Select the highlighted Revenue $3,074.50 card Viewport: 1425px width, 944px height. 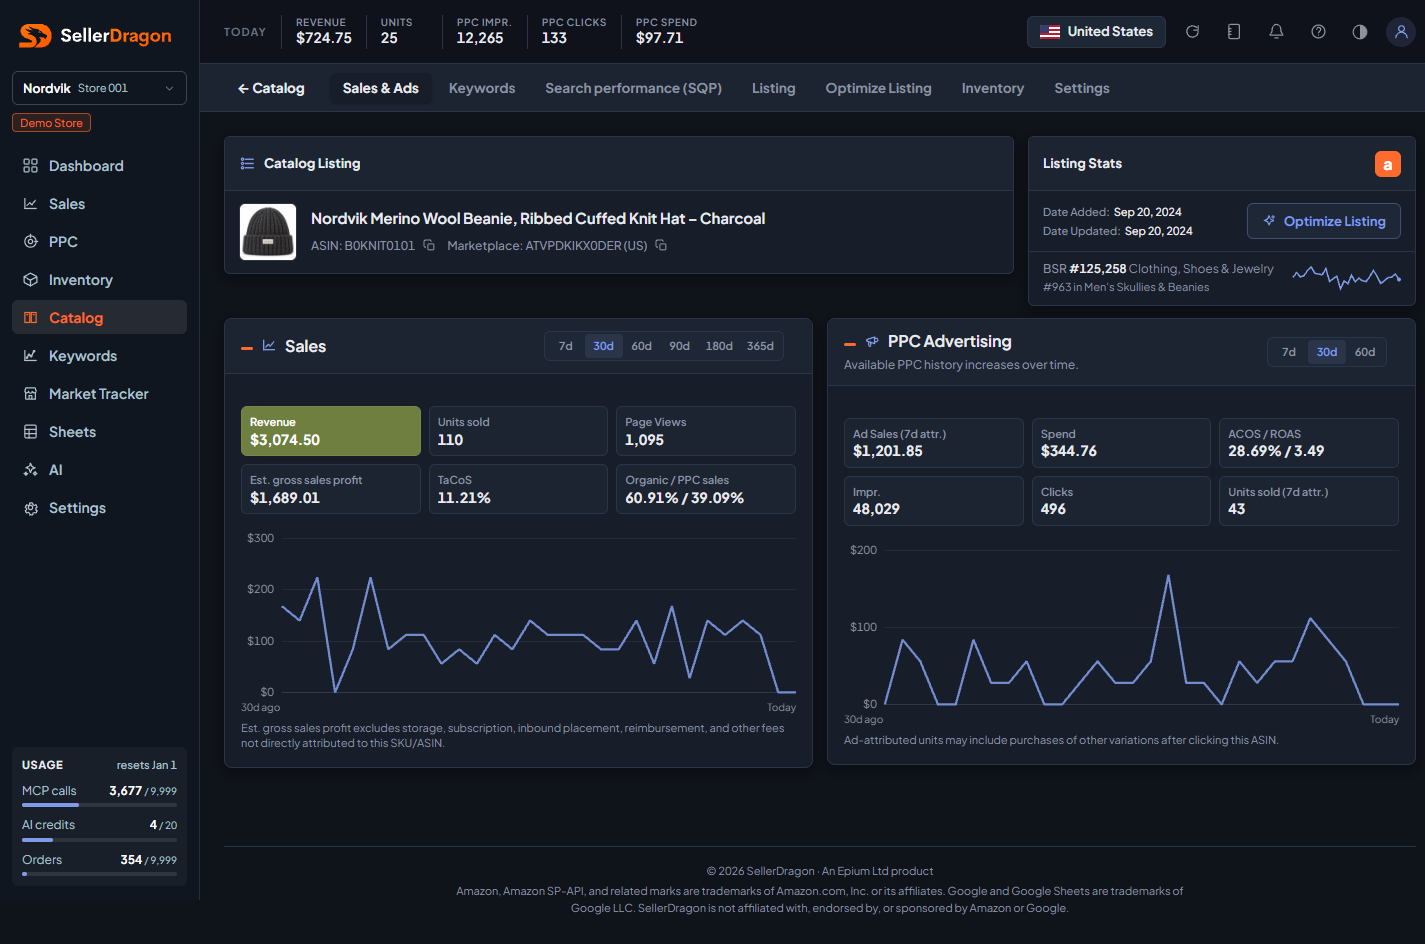coord(331,431)
